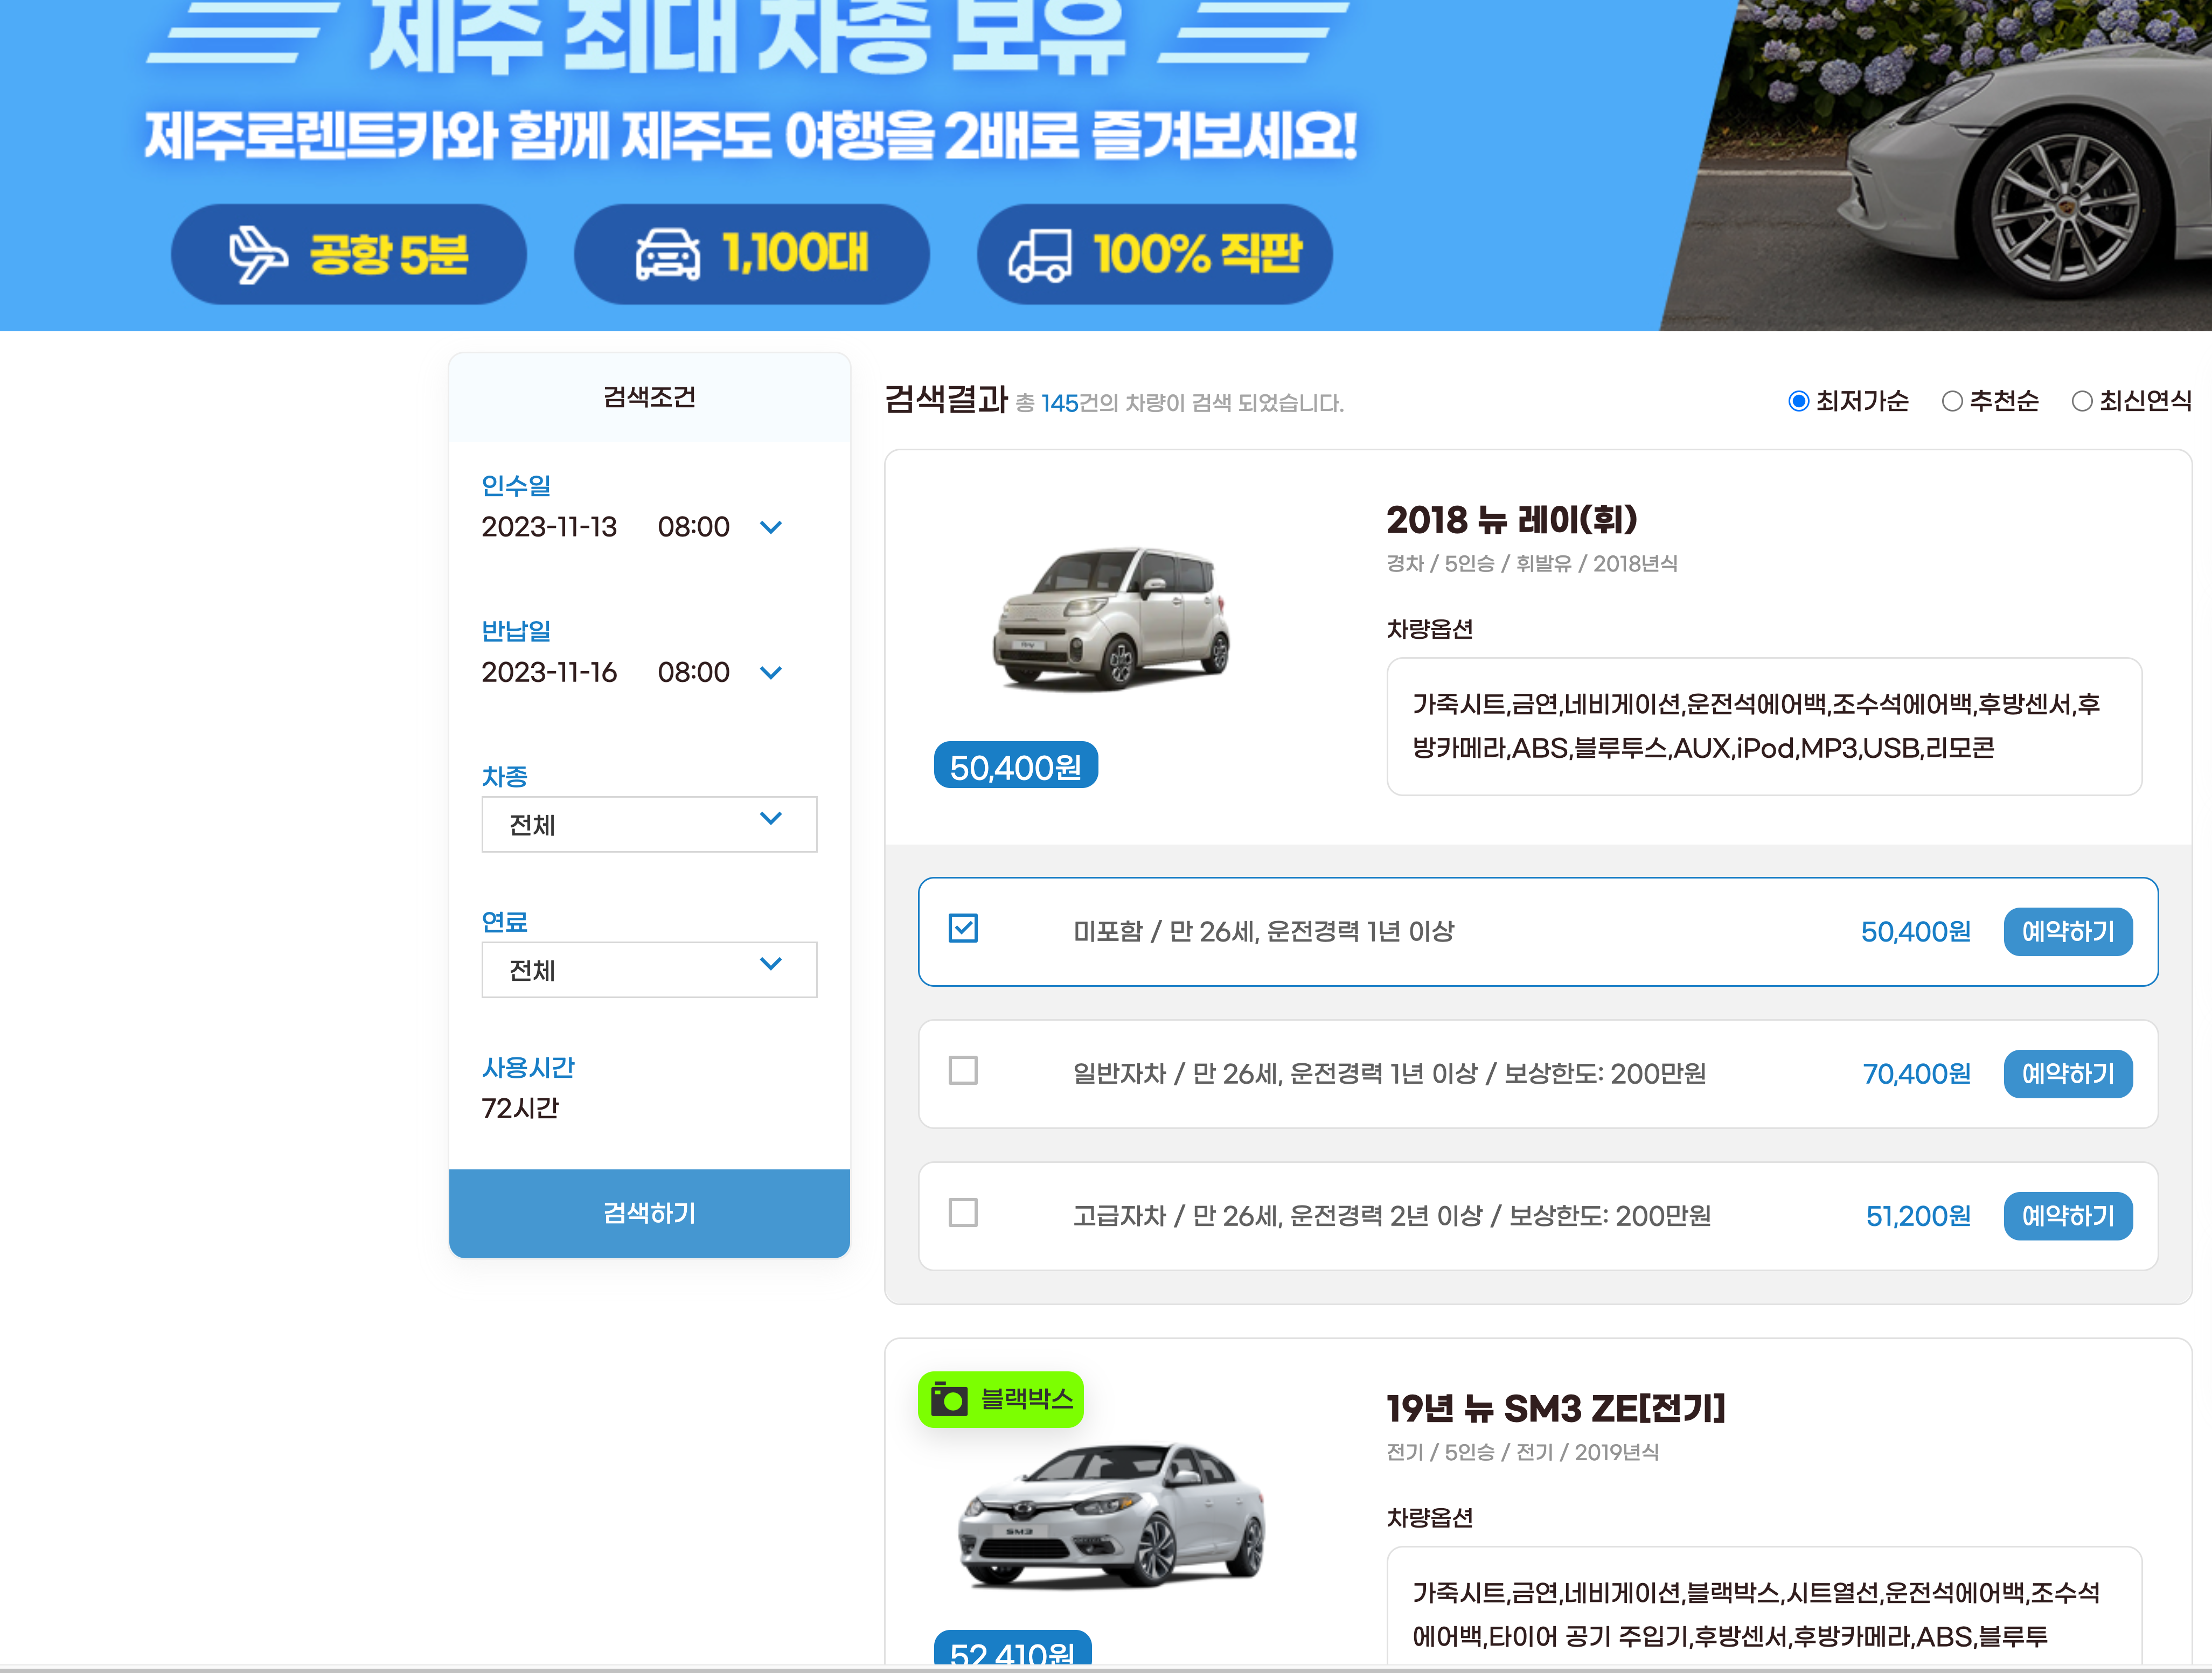Click the camera icon on the 블랙박스 badge
Viewport: 2212px width, 1673px height.
950,1399
